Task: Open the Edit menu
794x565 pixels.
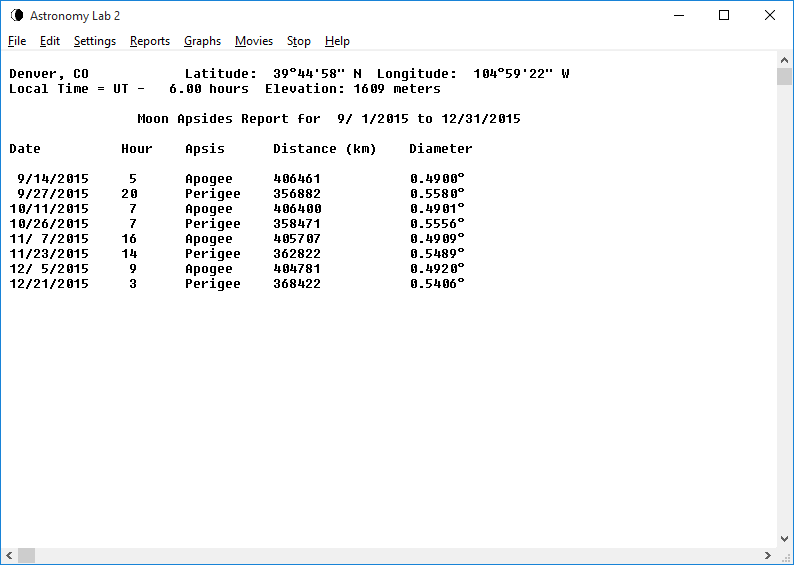Action: 50,41
